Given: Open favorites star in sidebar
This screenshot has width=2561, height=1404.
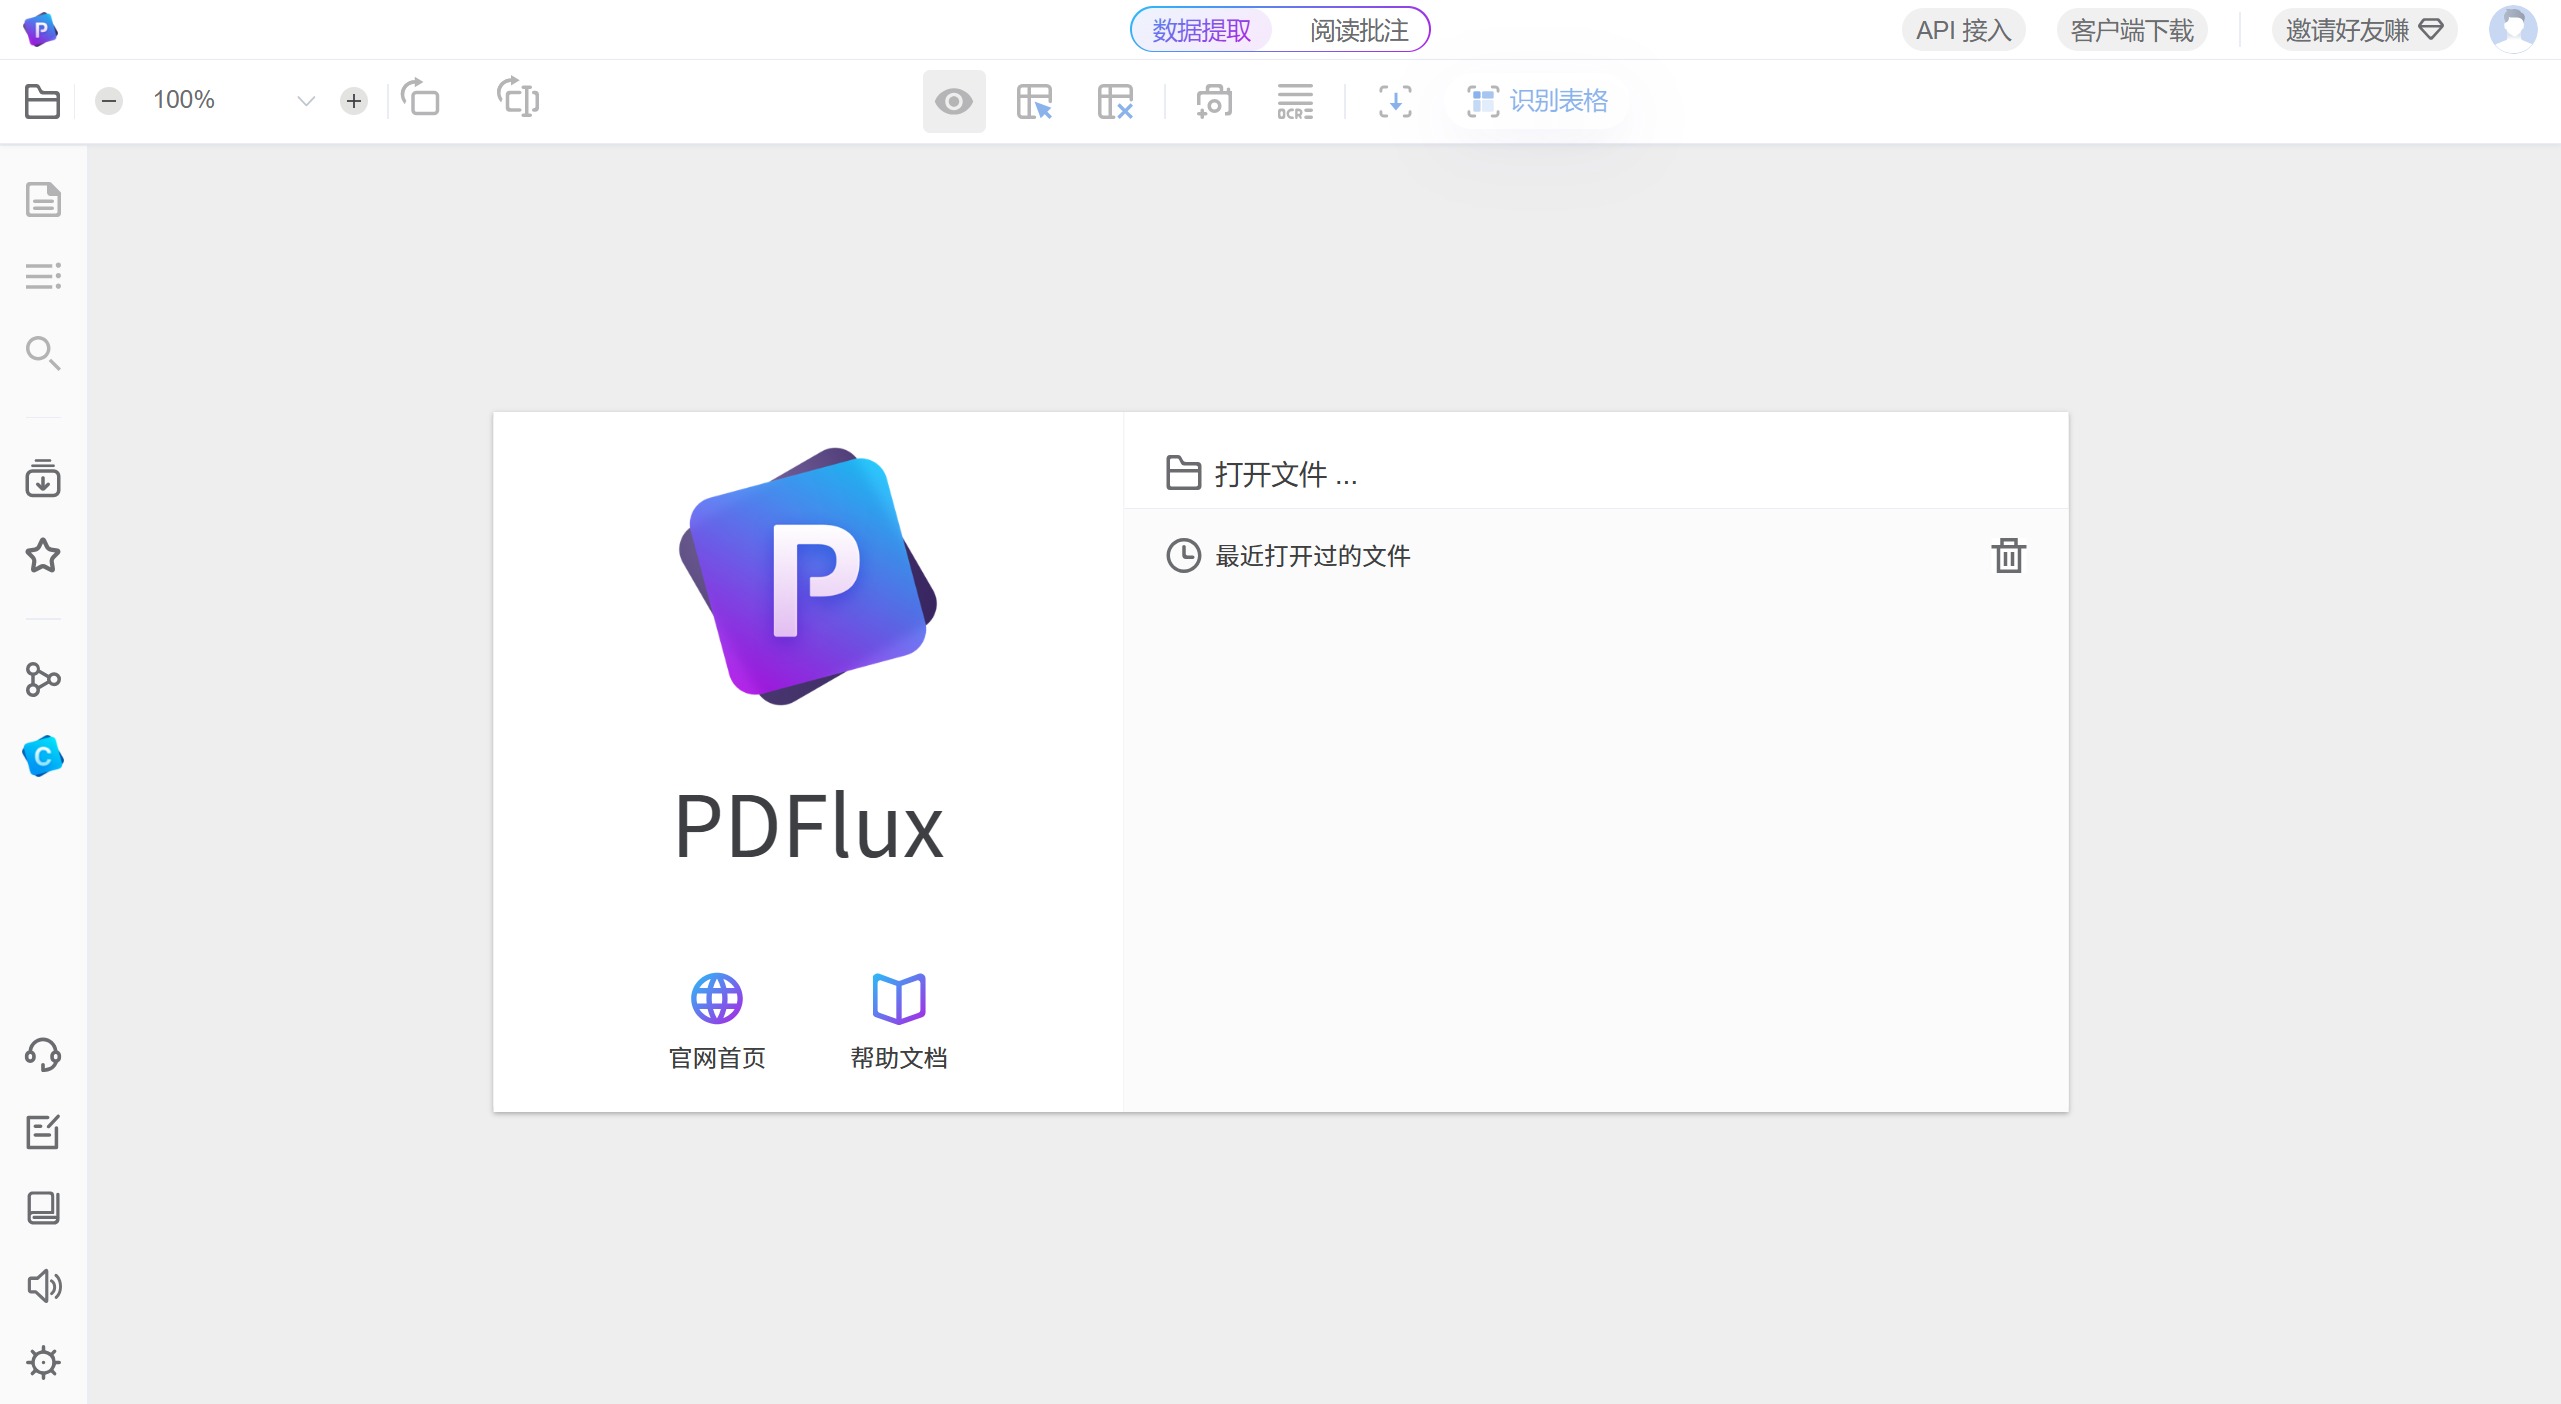Looking at the screenshot, I should click(x=43, y=555).
